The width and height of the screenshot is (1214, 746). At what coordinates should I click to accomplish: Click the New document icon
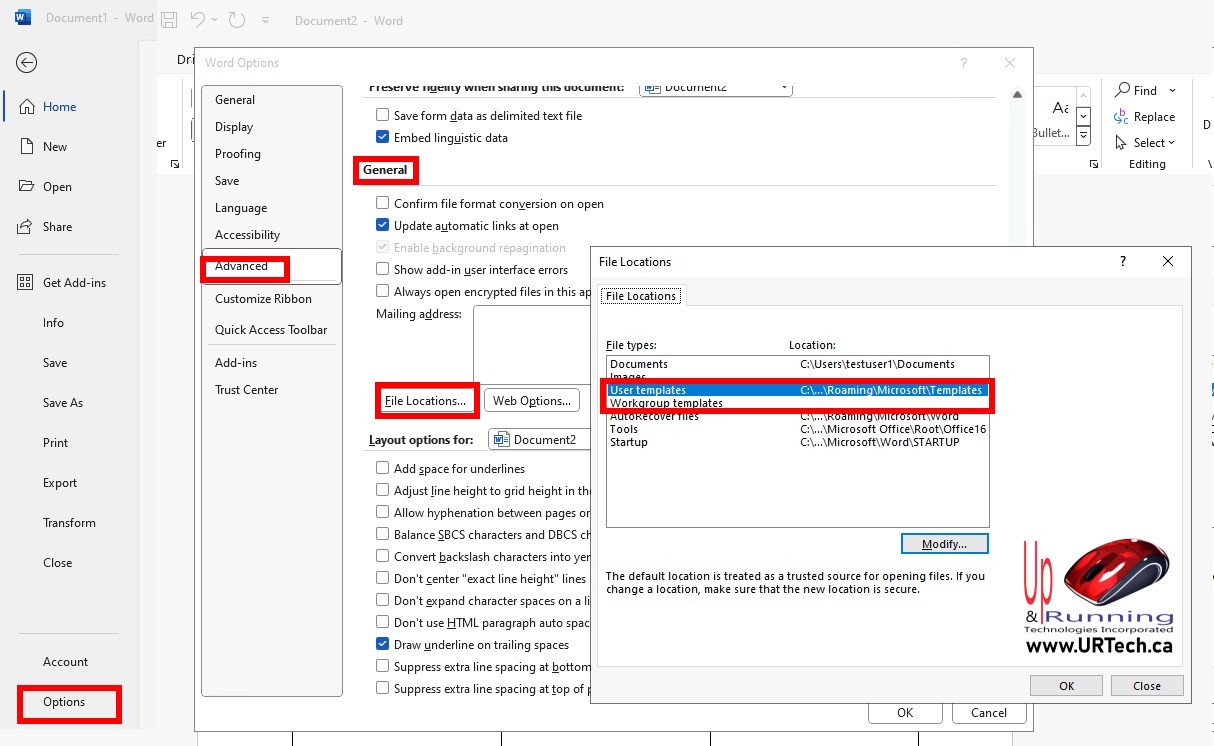coord(27,147)
